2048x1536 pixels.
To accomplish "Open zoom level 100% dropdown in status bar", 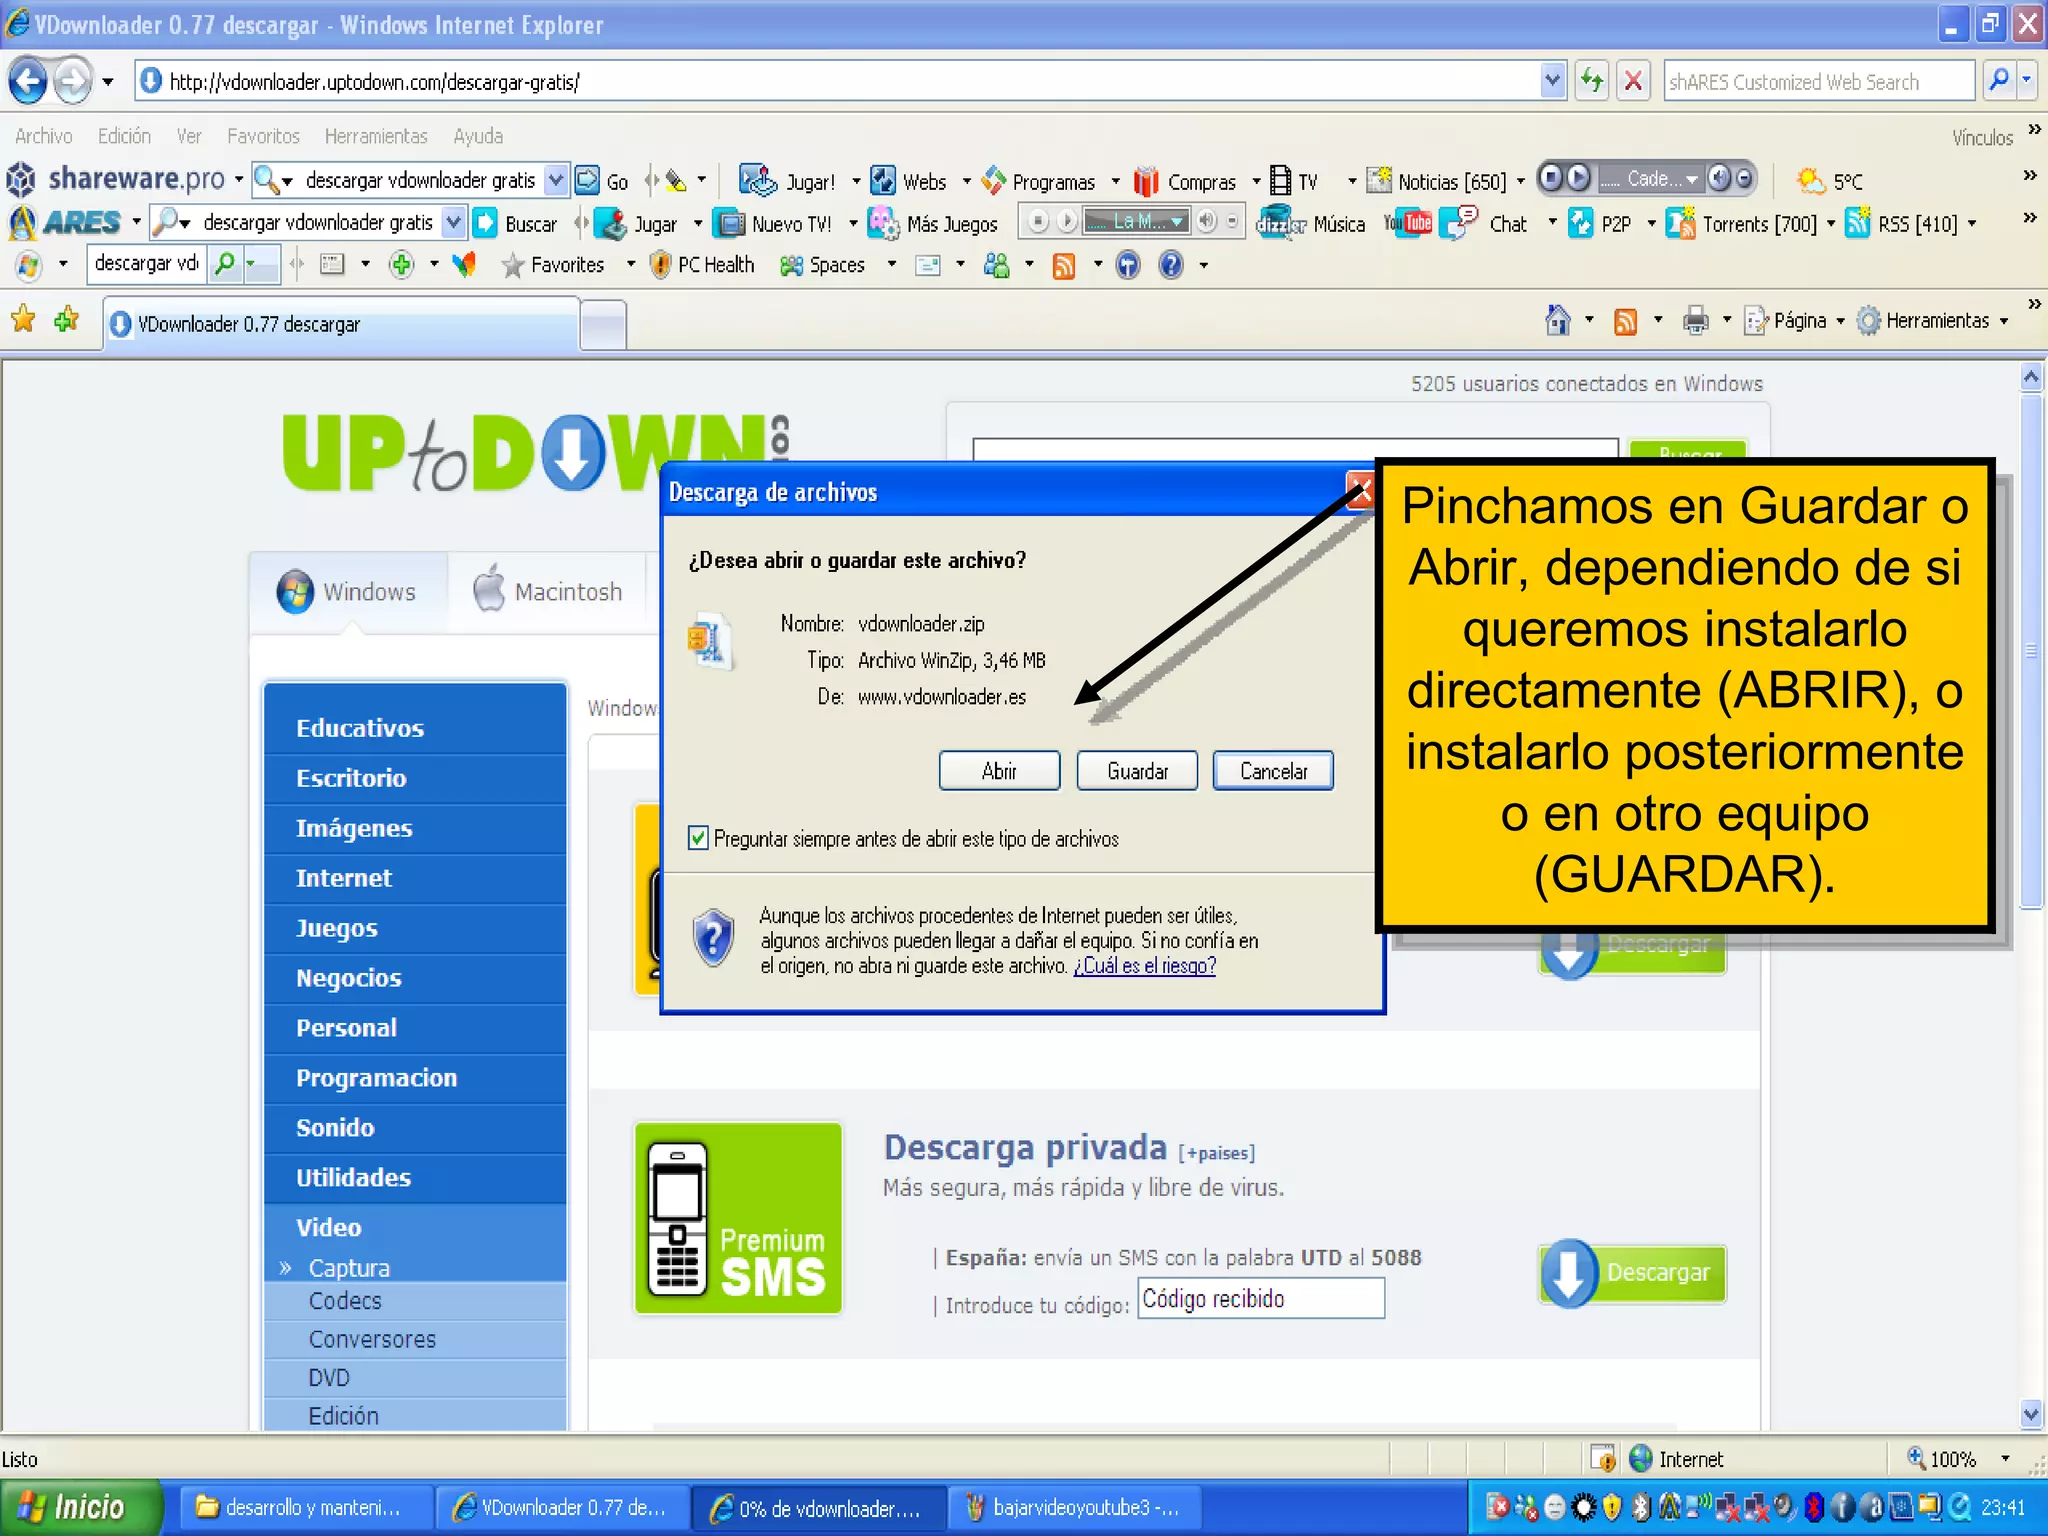I will point(2005,1459).
